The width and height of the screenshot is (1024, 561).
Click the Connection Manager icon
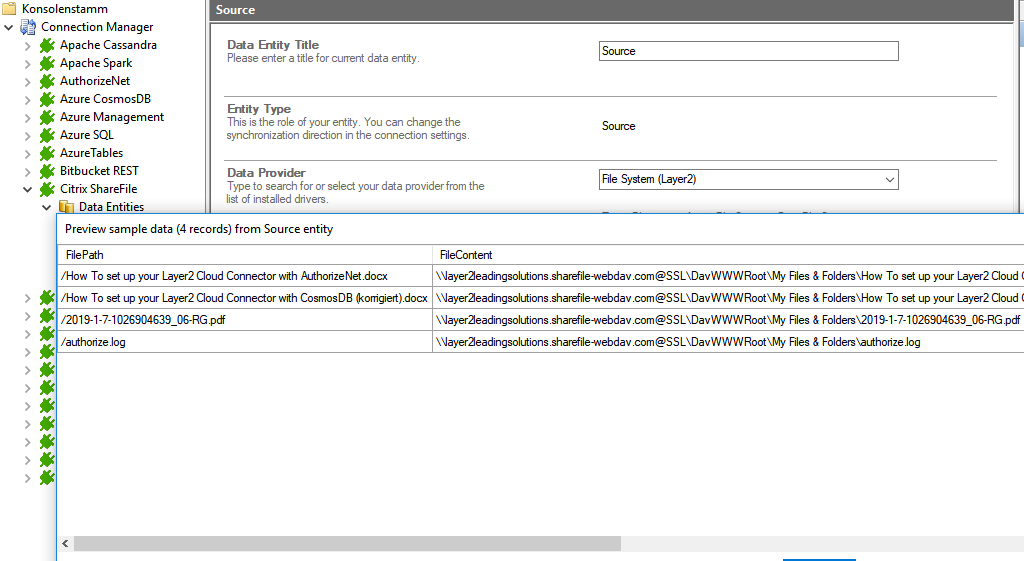[28, 27]
